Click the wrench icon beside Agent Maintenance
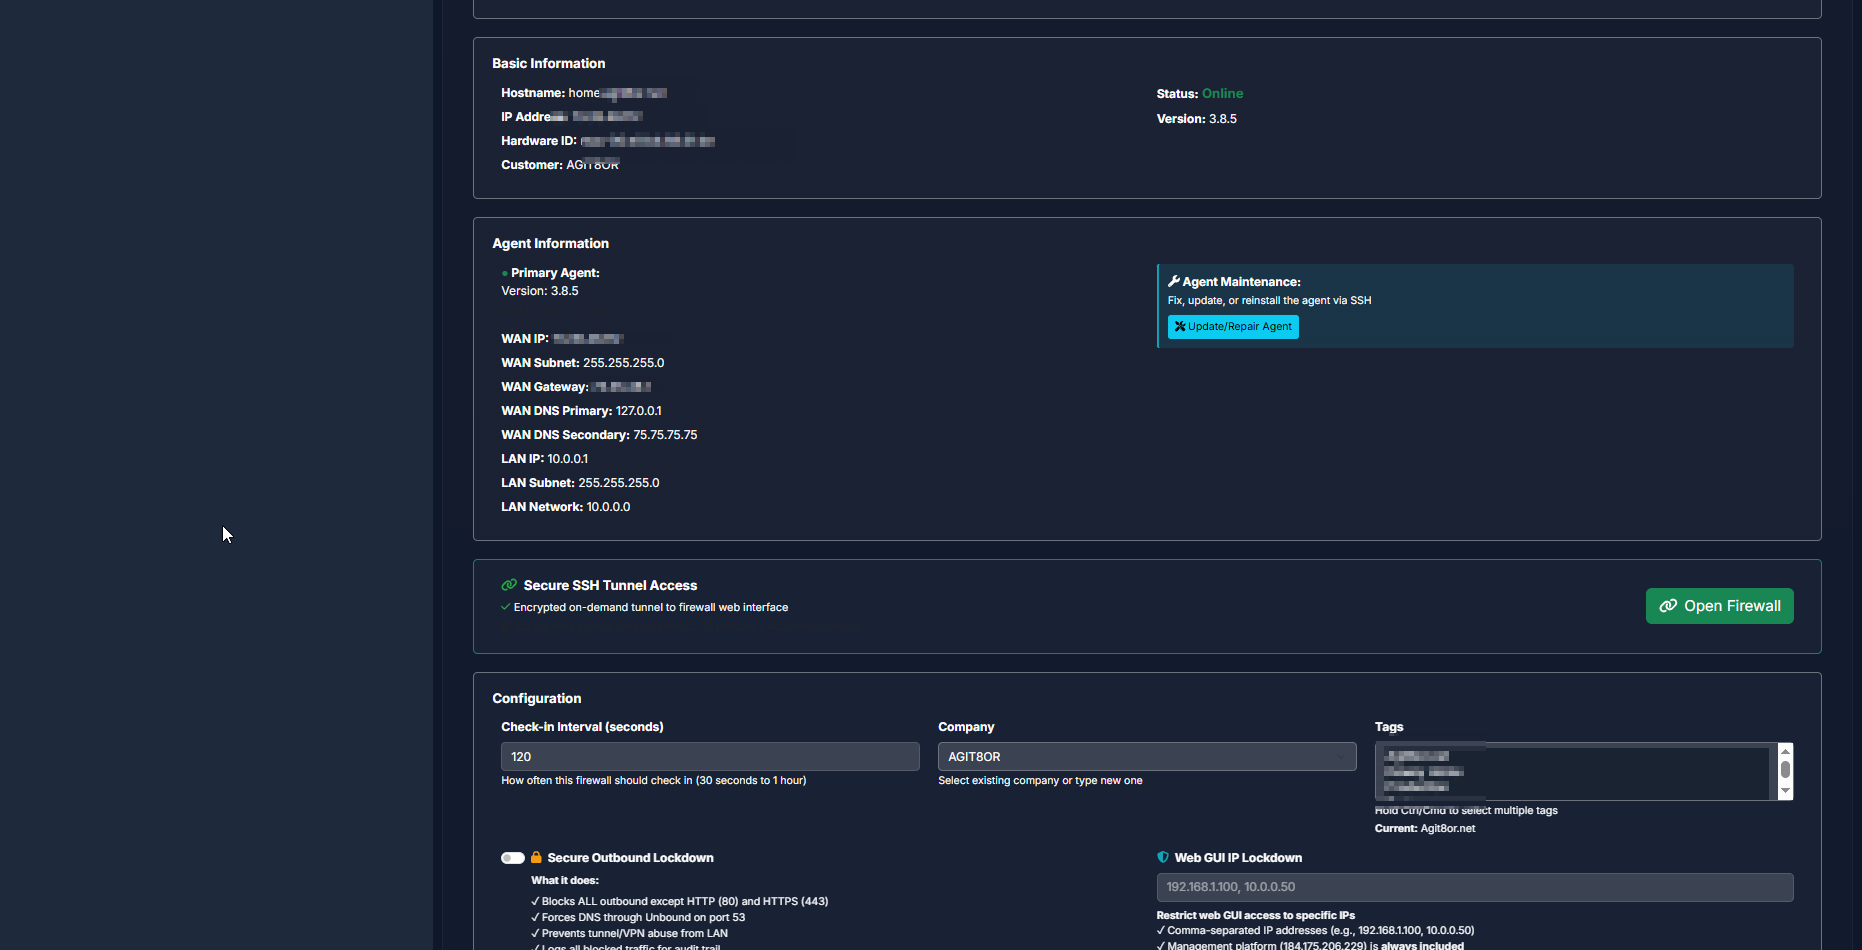Image resolution: width=1862 pixels, height=950 pixels. [1176, 281]
